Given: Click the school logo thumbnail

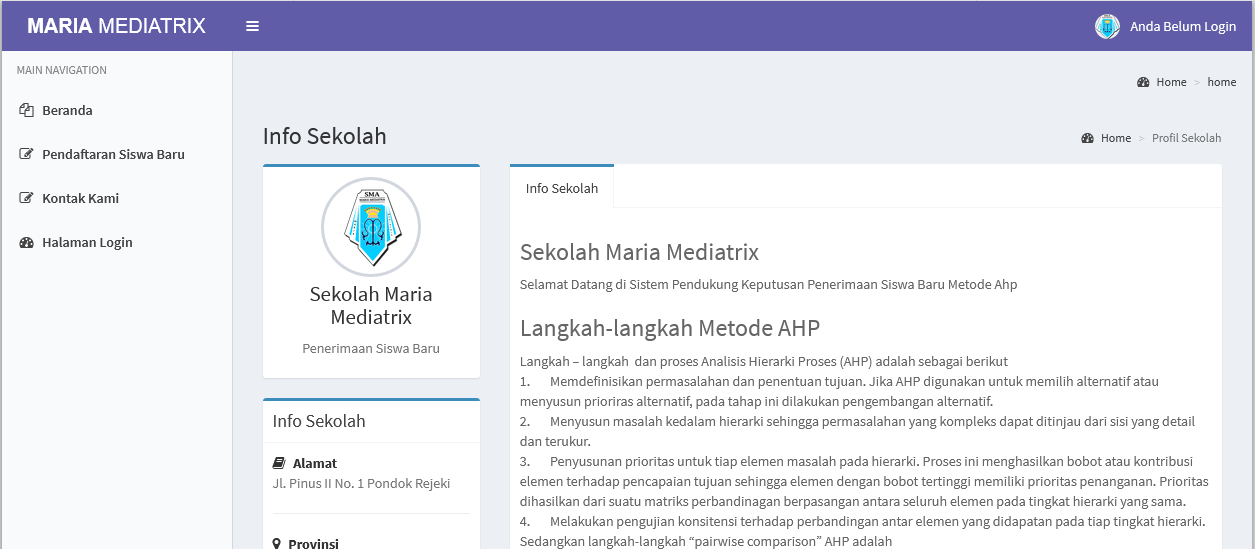Looking at the screenshot, I should pyautogui.click(x=371, y=227).
